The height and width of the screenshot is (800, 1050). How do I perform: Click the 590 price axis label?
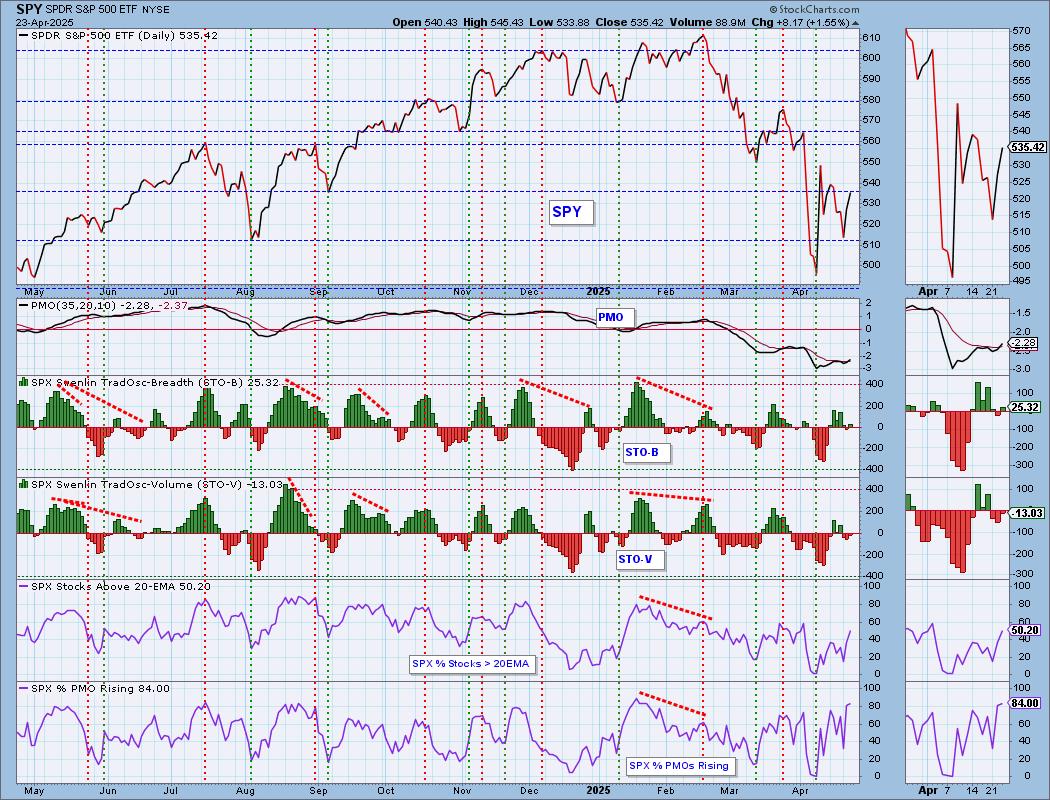pos(869,79)
